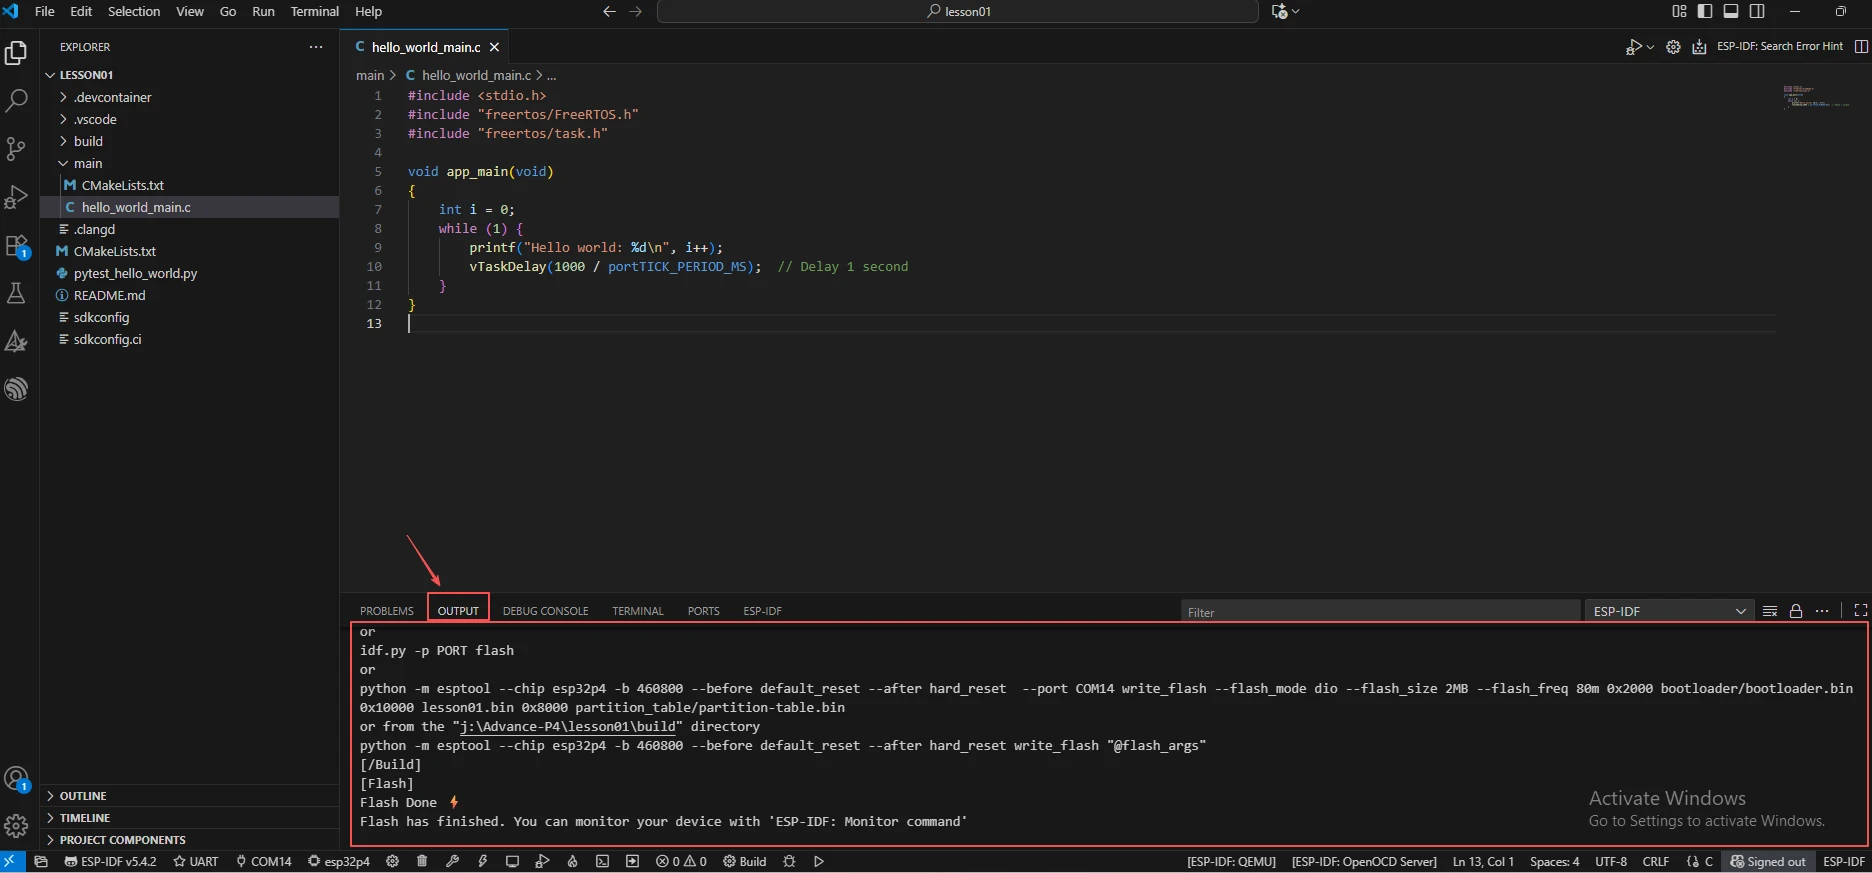Toggle output auto-scroll lock
Screen dimensions: 1872x873
1796,611
